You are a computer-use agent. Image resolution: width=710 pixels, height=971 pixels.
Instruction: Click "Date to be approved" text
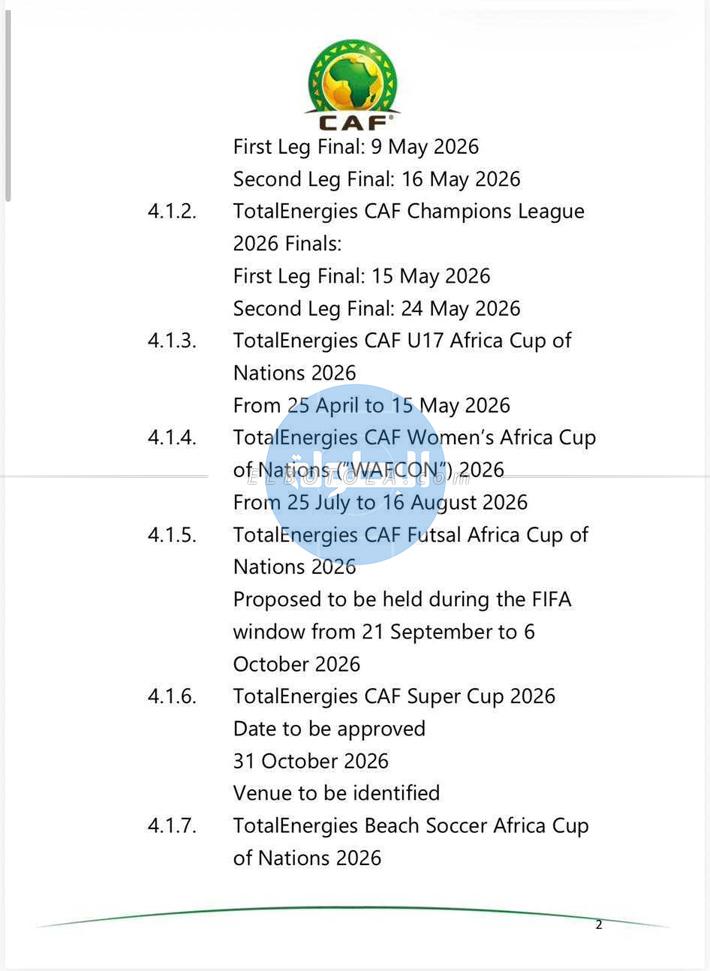pos(329,729)
